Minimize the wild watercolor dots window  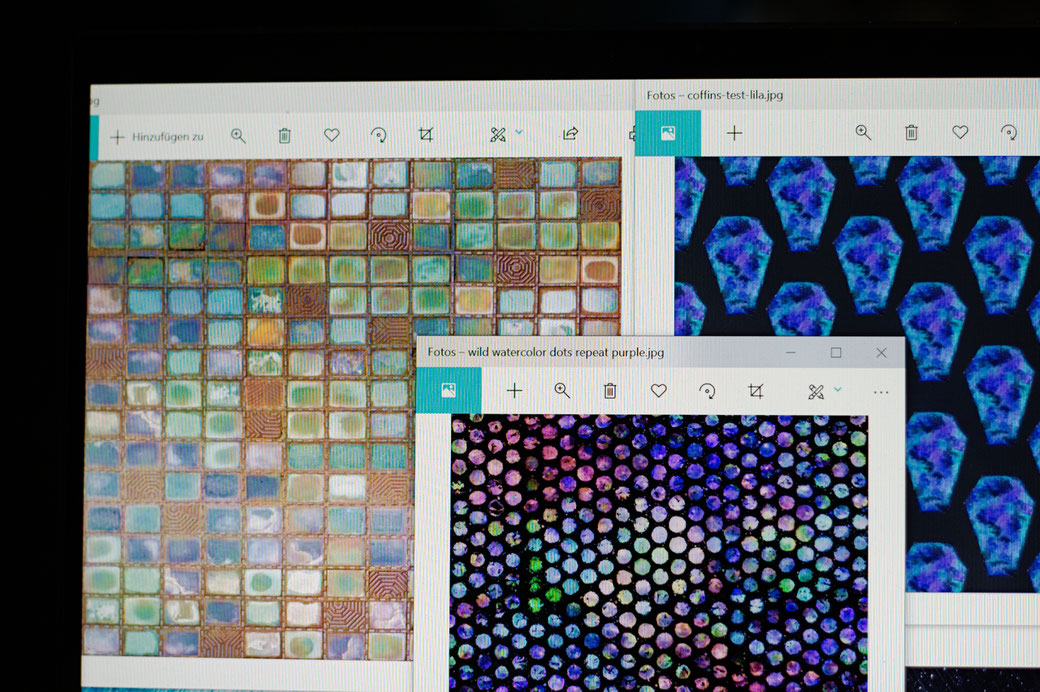click(x=791, y=352)
